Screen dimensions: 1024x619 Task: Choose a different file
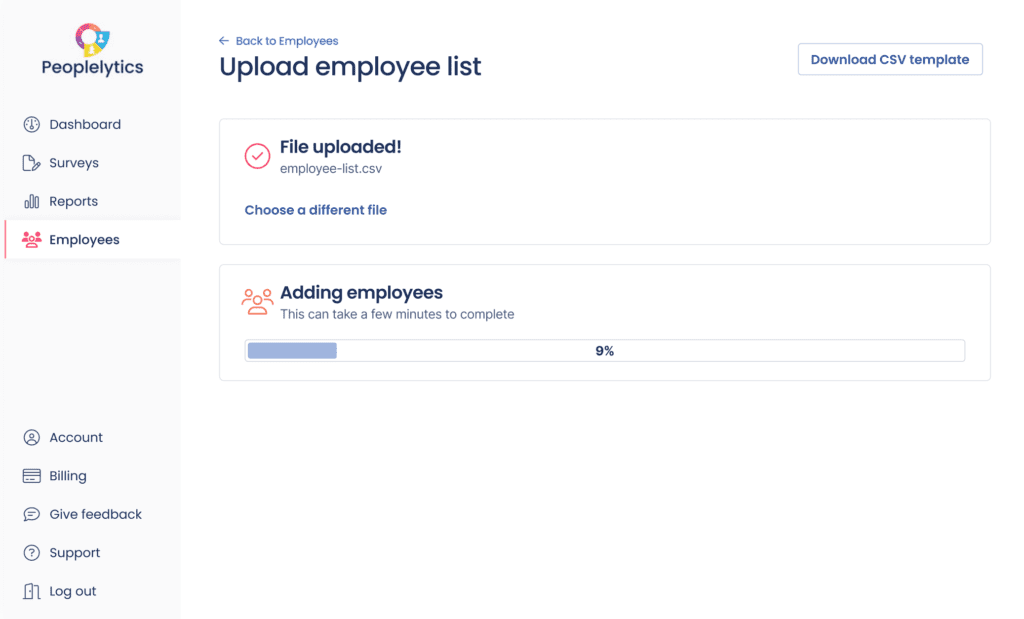(315, 210)
